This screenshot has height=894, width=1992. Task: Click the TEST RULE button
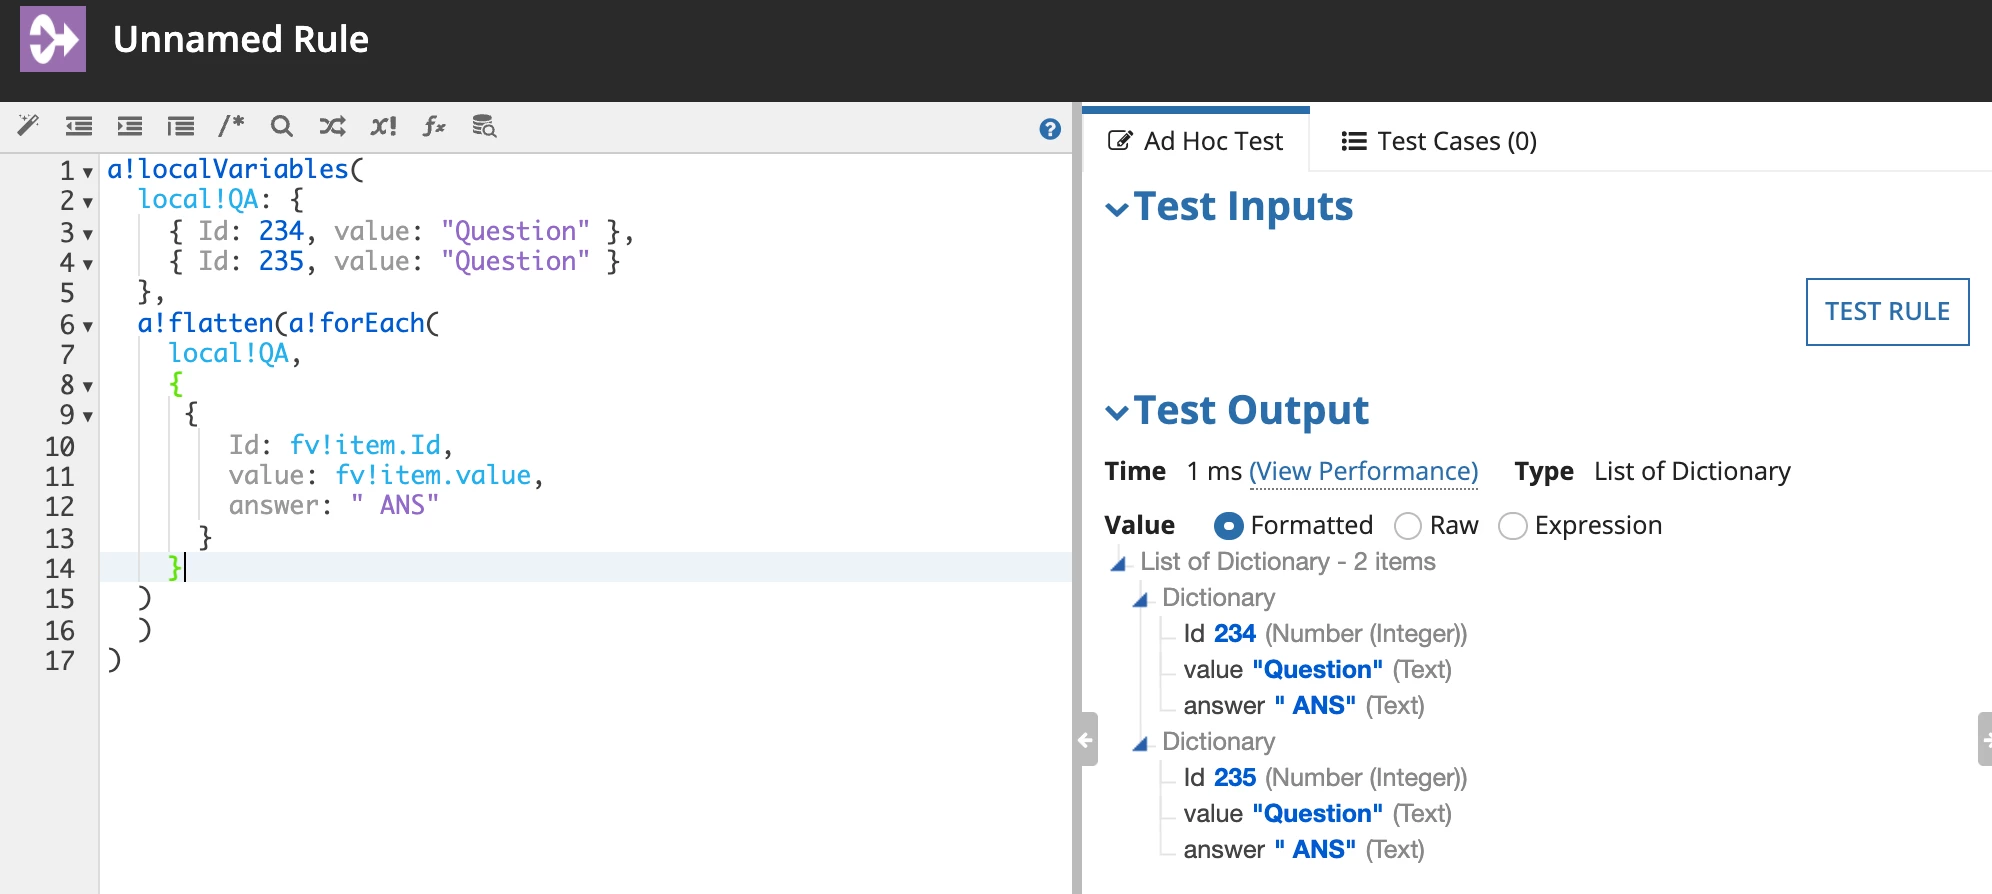(1887, 312)
